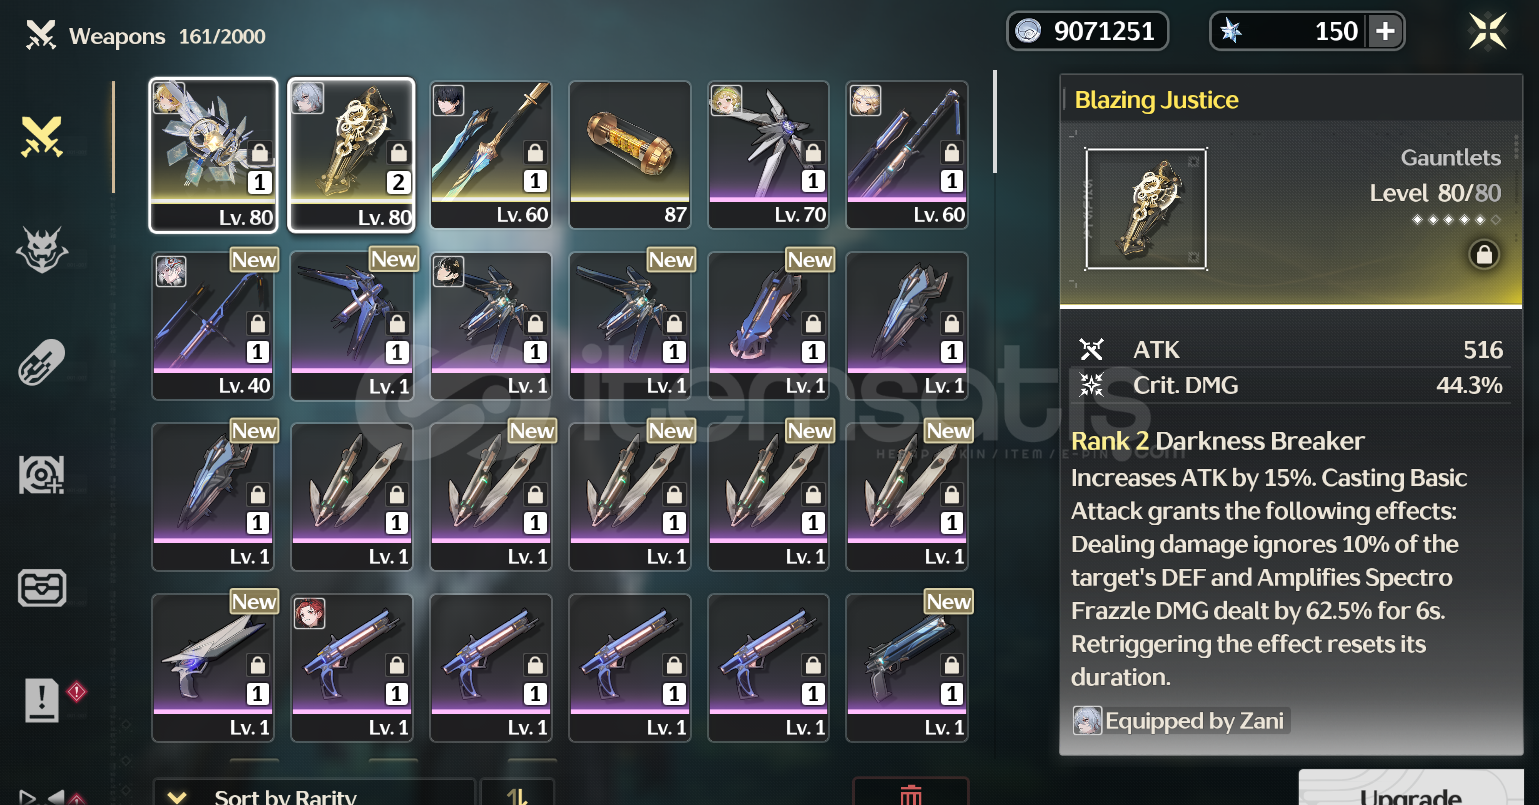The width and height of the screenshot is (1539, 805).
Task: Click the red trash discard button
Action: pyautogui.click(x=910, y=794)
